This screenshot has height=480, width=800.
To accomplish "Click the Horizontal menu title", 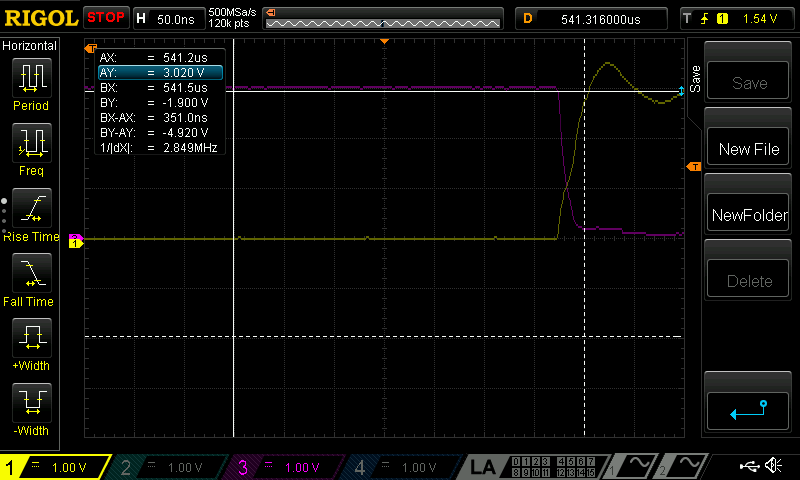I will point(30,46).
